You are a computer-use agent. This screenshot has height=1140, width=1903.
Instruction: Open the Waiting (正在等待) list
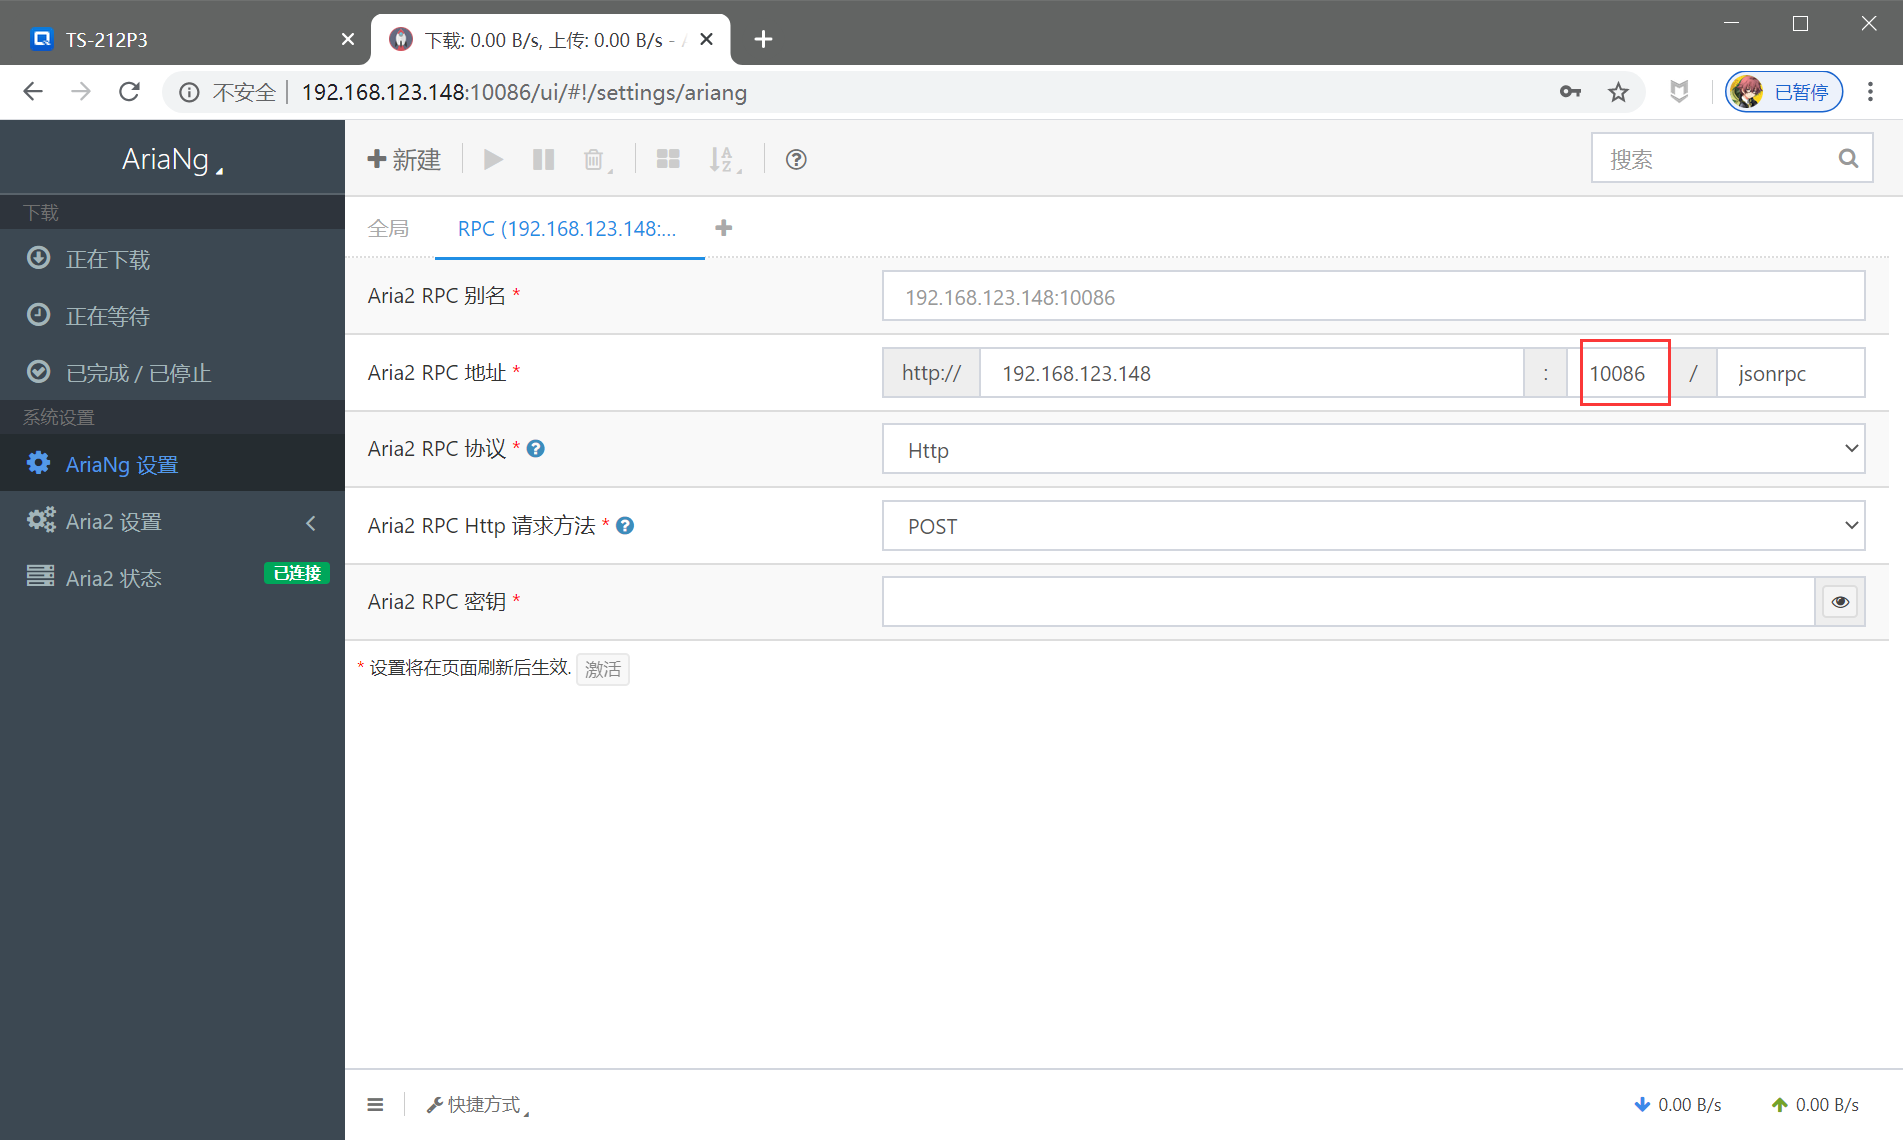tap(172, 316)
